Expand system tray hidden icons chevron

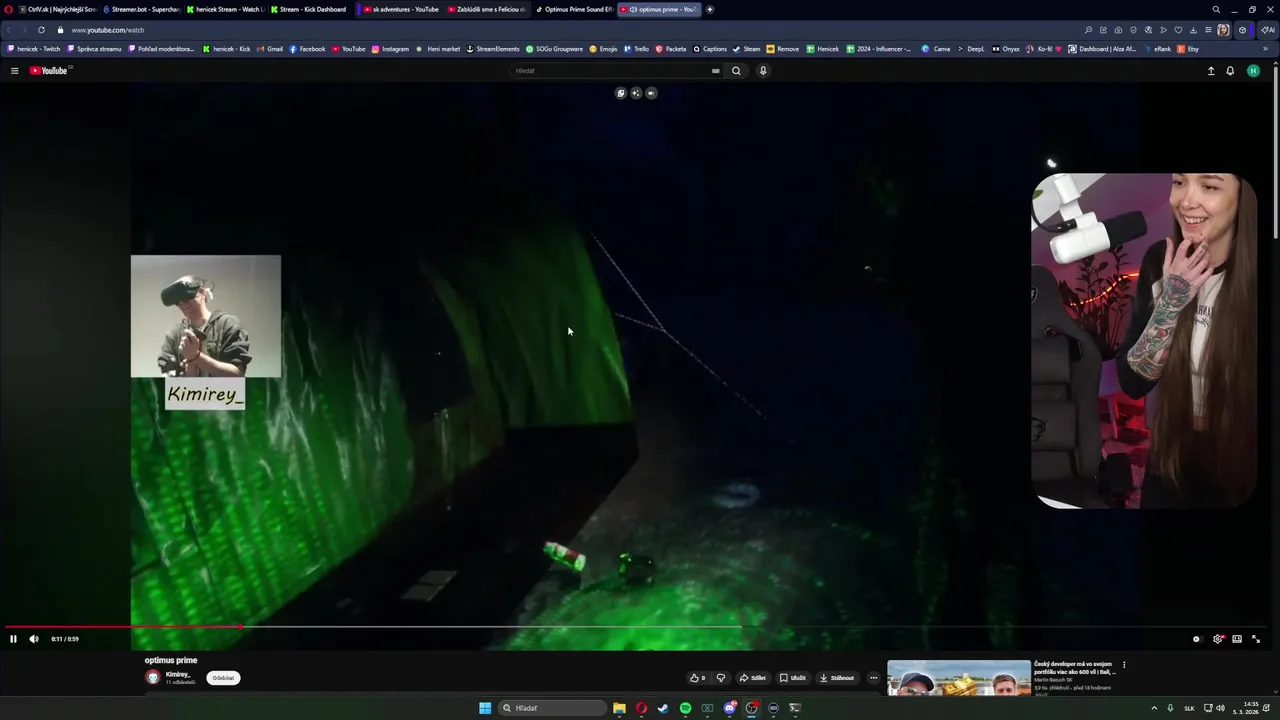[1154, 708]
